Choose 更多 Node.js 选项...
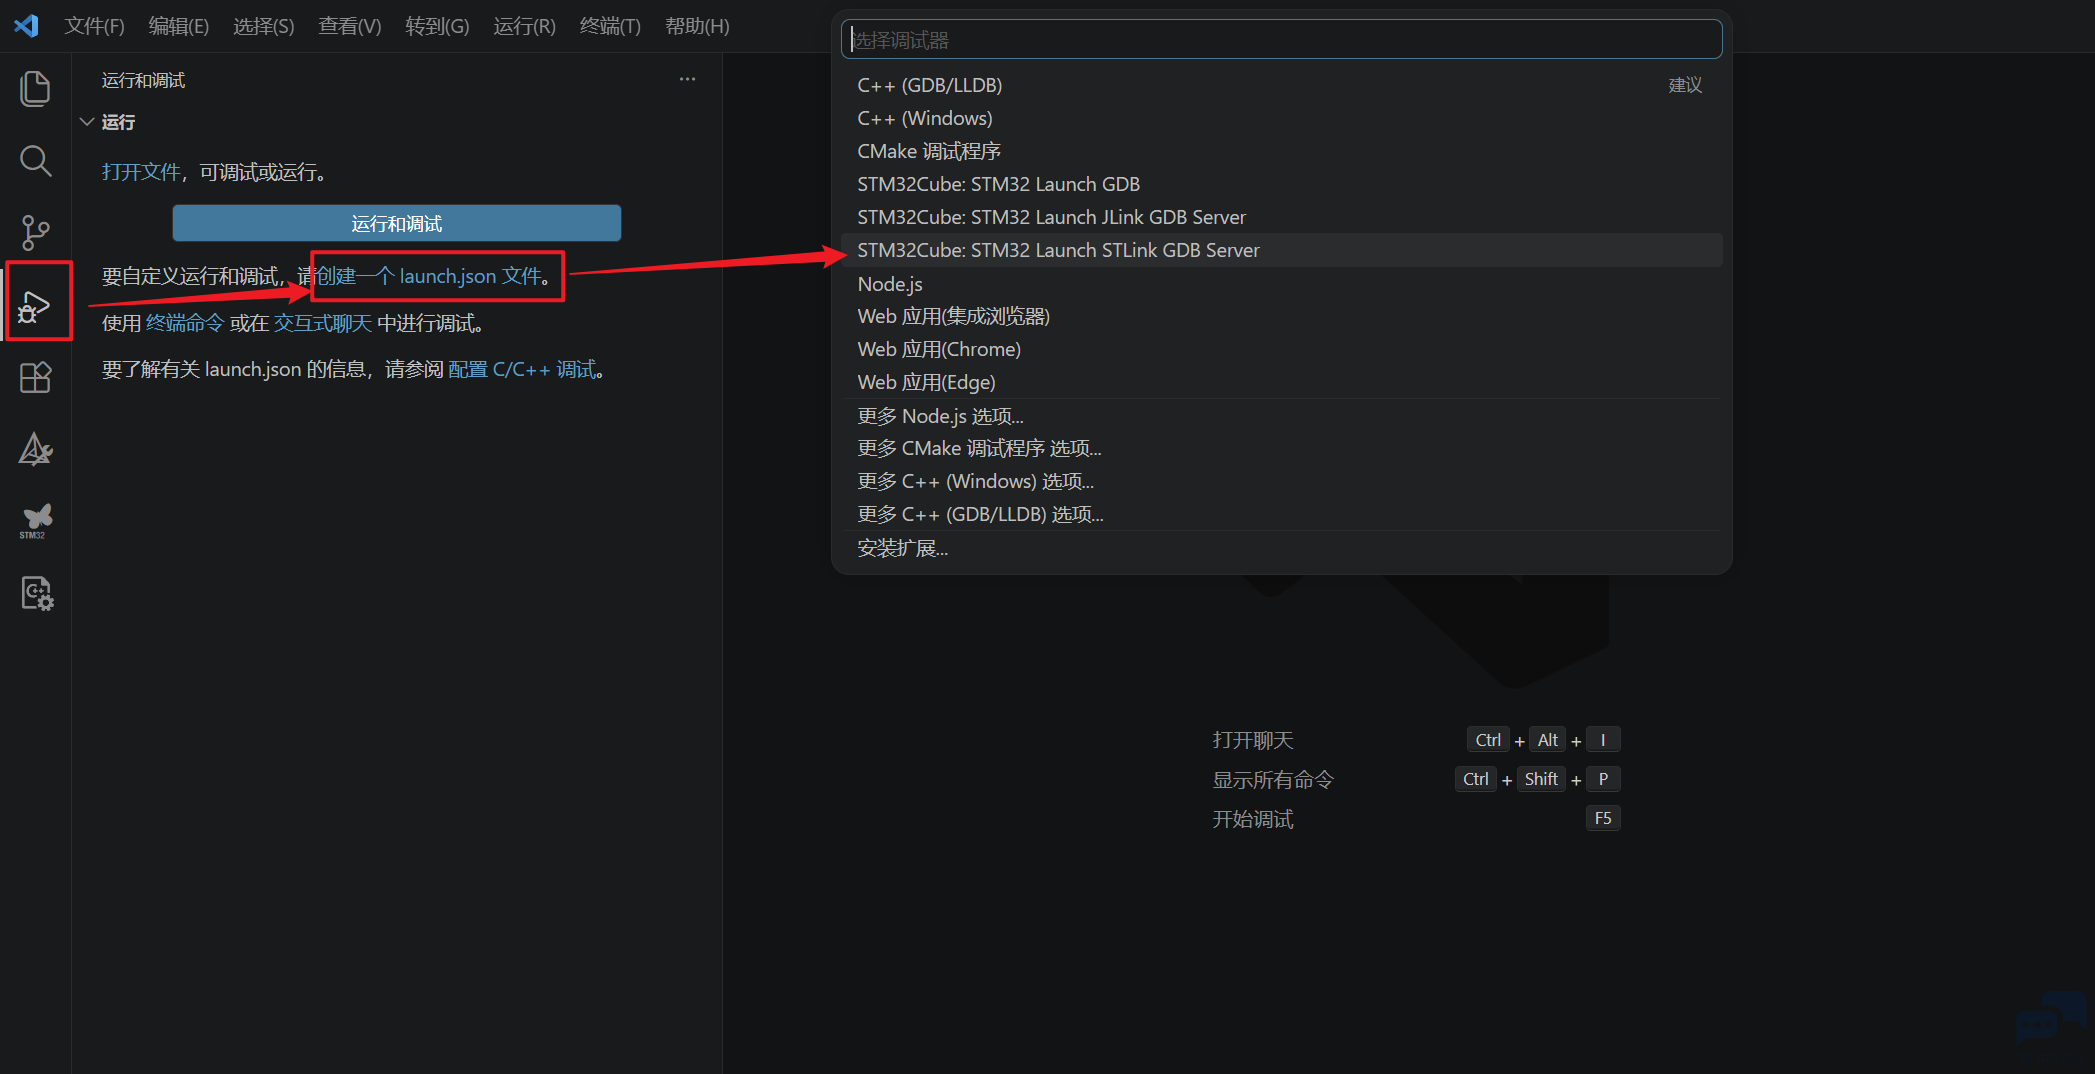This screenshot has width=2095, height=1074. click(x=1281, y=416)
